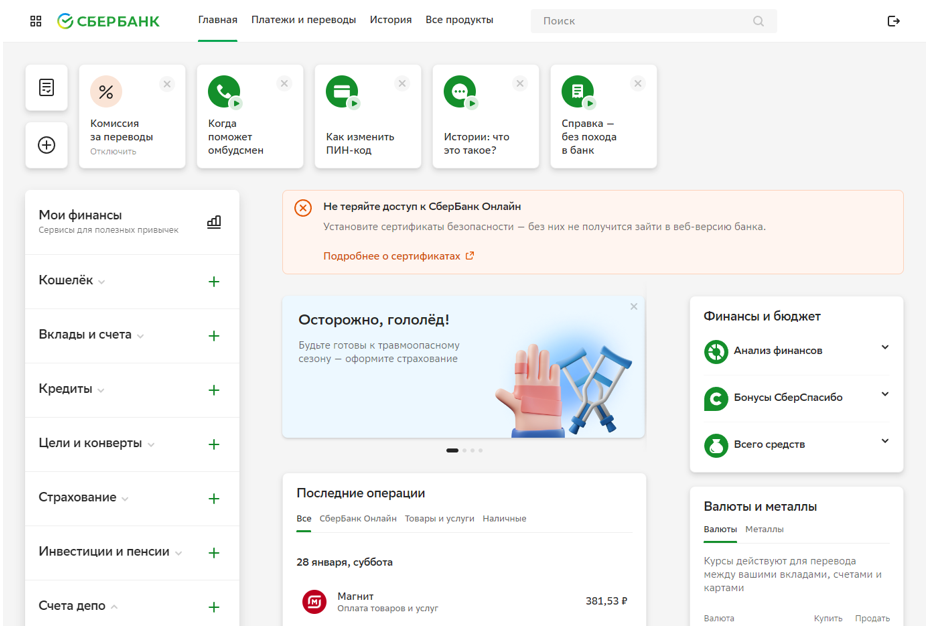926x626 pixels.
Task: Click the Мои финансы heading
Action: 80,215
